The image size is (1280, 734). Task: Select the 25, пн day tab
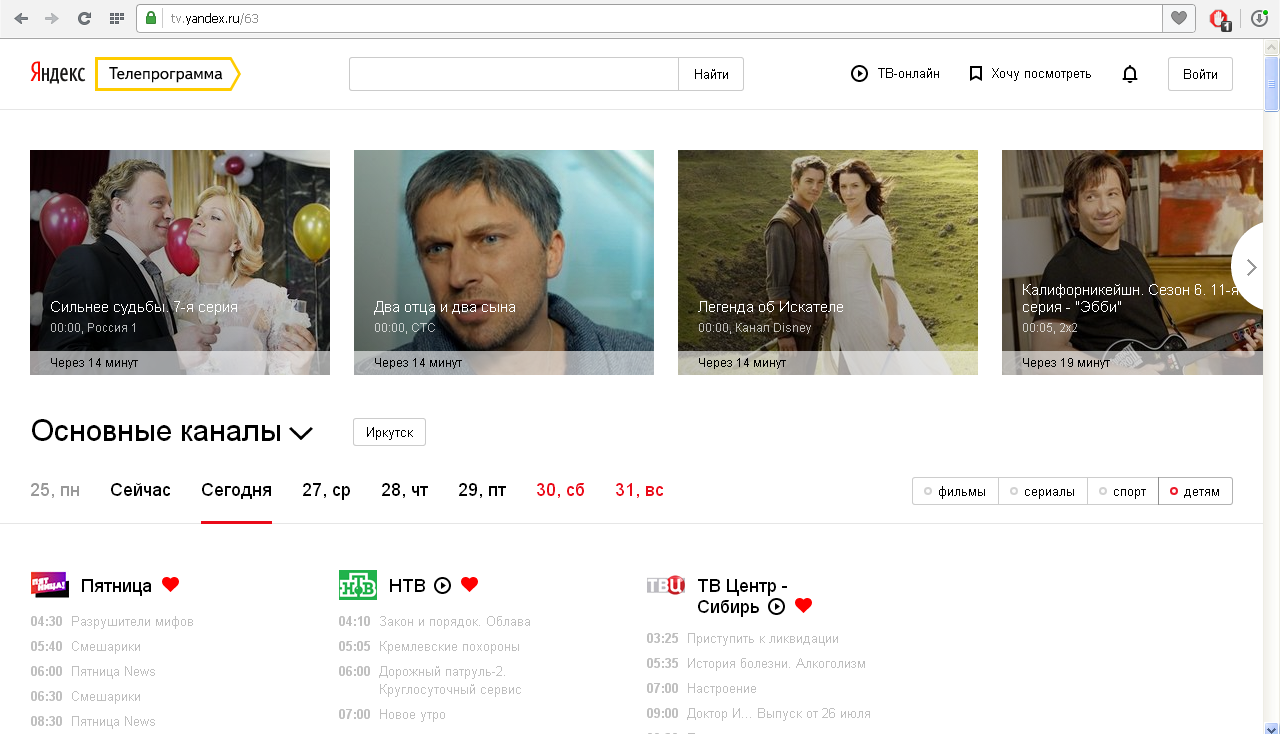[x=55, y=490]
